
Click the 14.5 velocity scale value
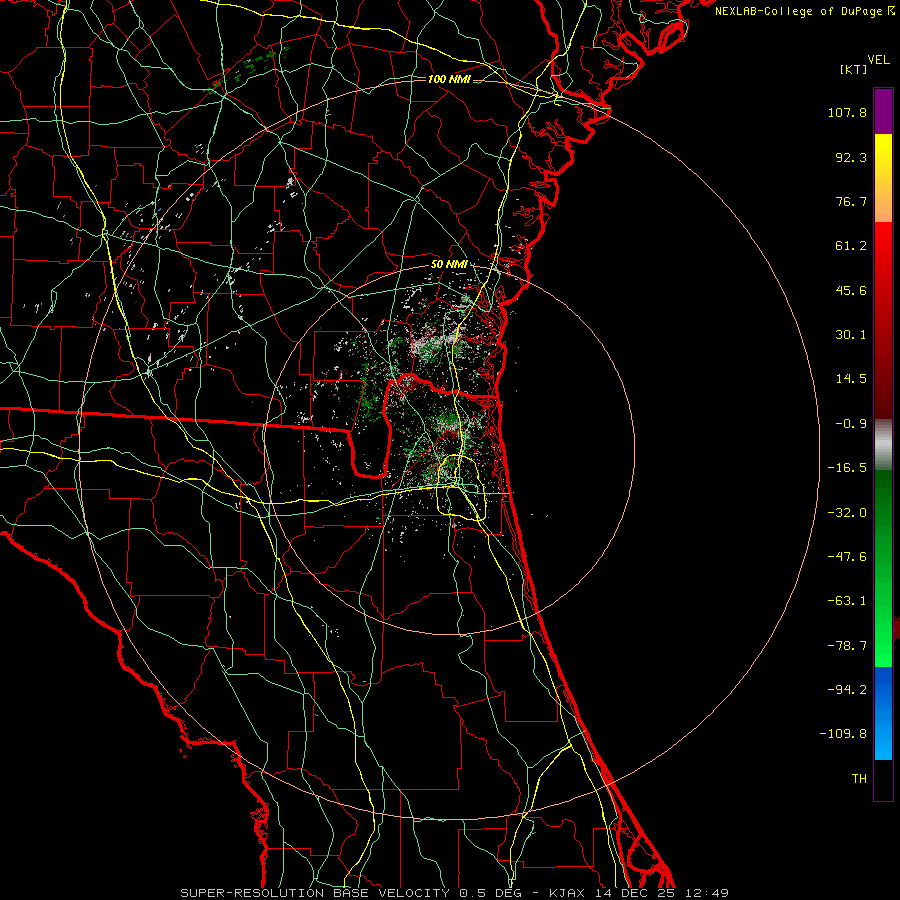pyautogui.click(x=851, y=379)
